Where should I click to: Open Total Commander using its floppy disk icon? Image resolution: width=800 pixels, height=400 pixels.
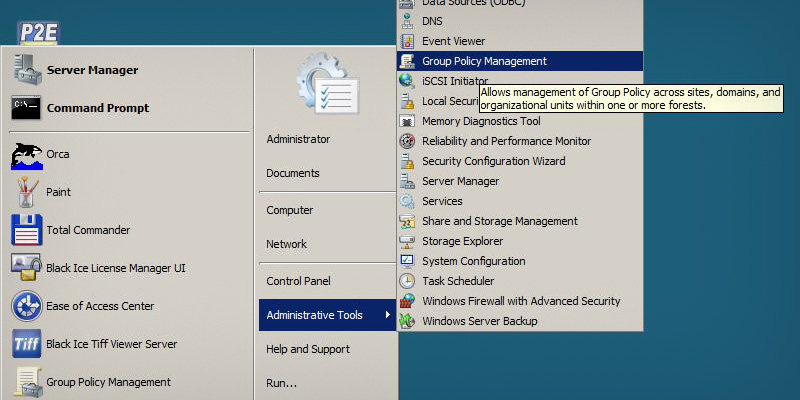coord(26,230)
